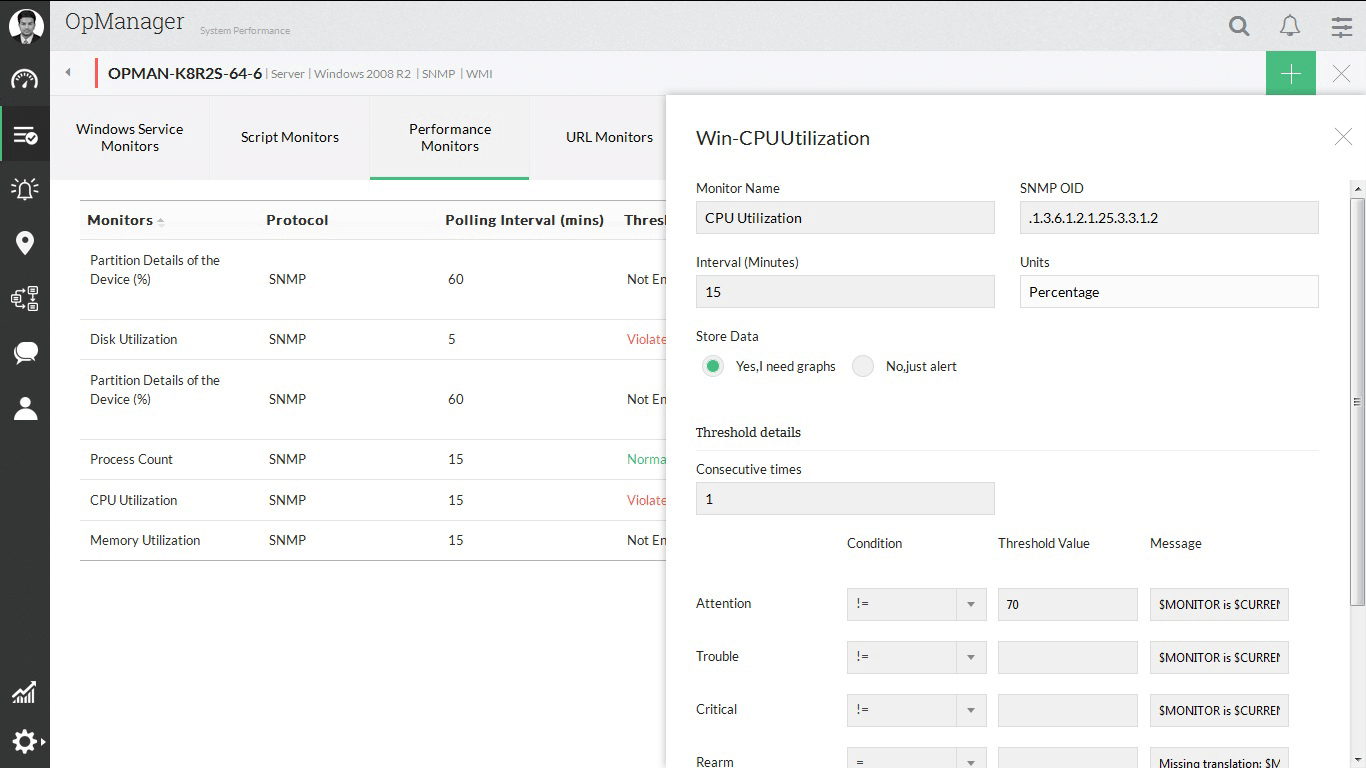
Task: Click the panel's vertical scrollbar thumb
Action: coord(1357,401)
